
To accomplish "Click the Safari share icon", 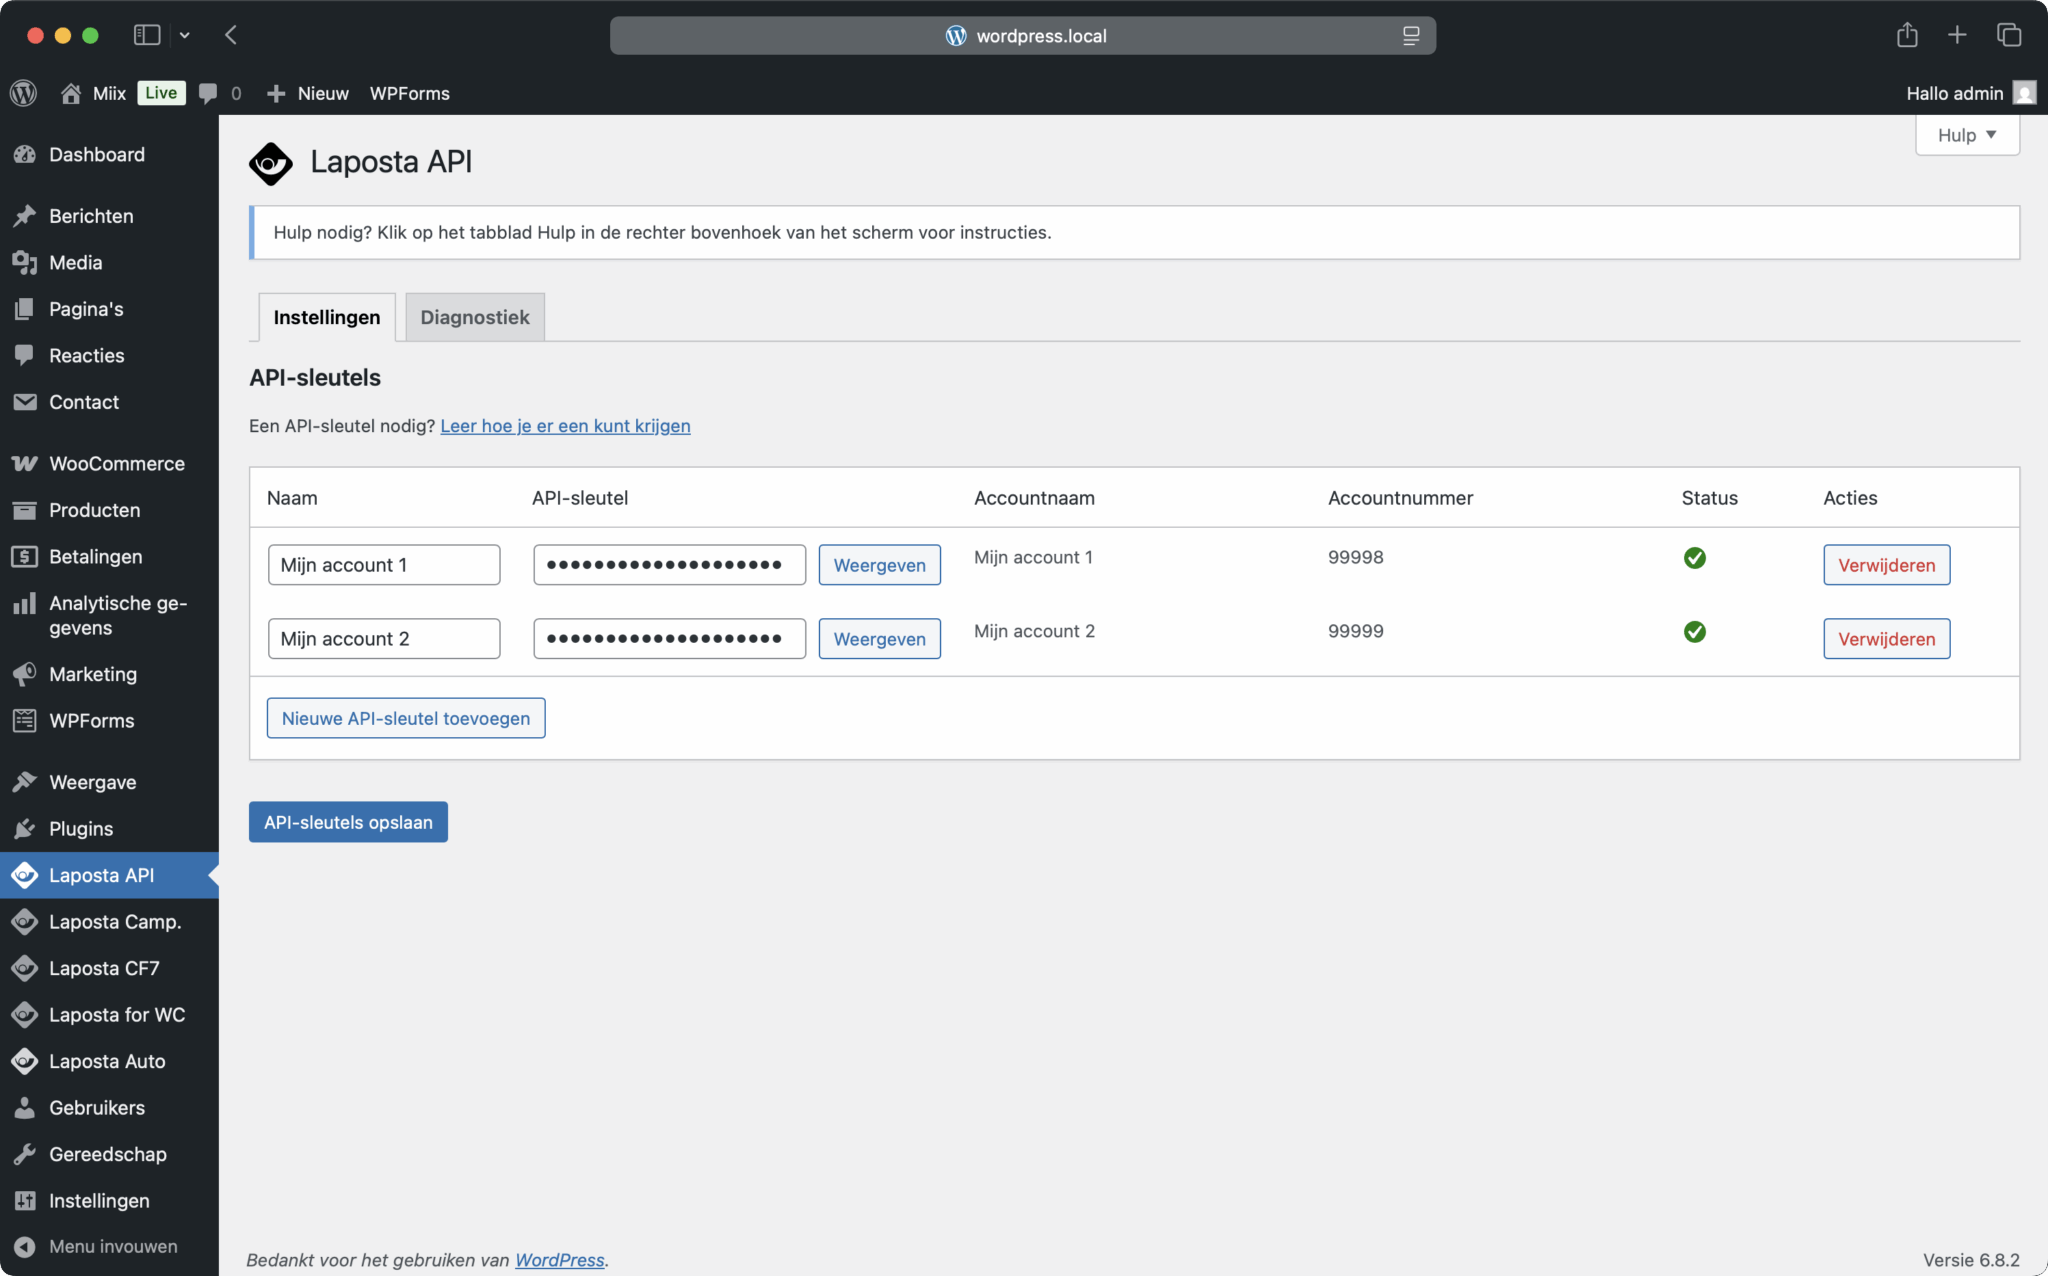I will click(x=1907, y=35).
